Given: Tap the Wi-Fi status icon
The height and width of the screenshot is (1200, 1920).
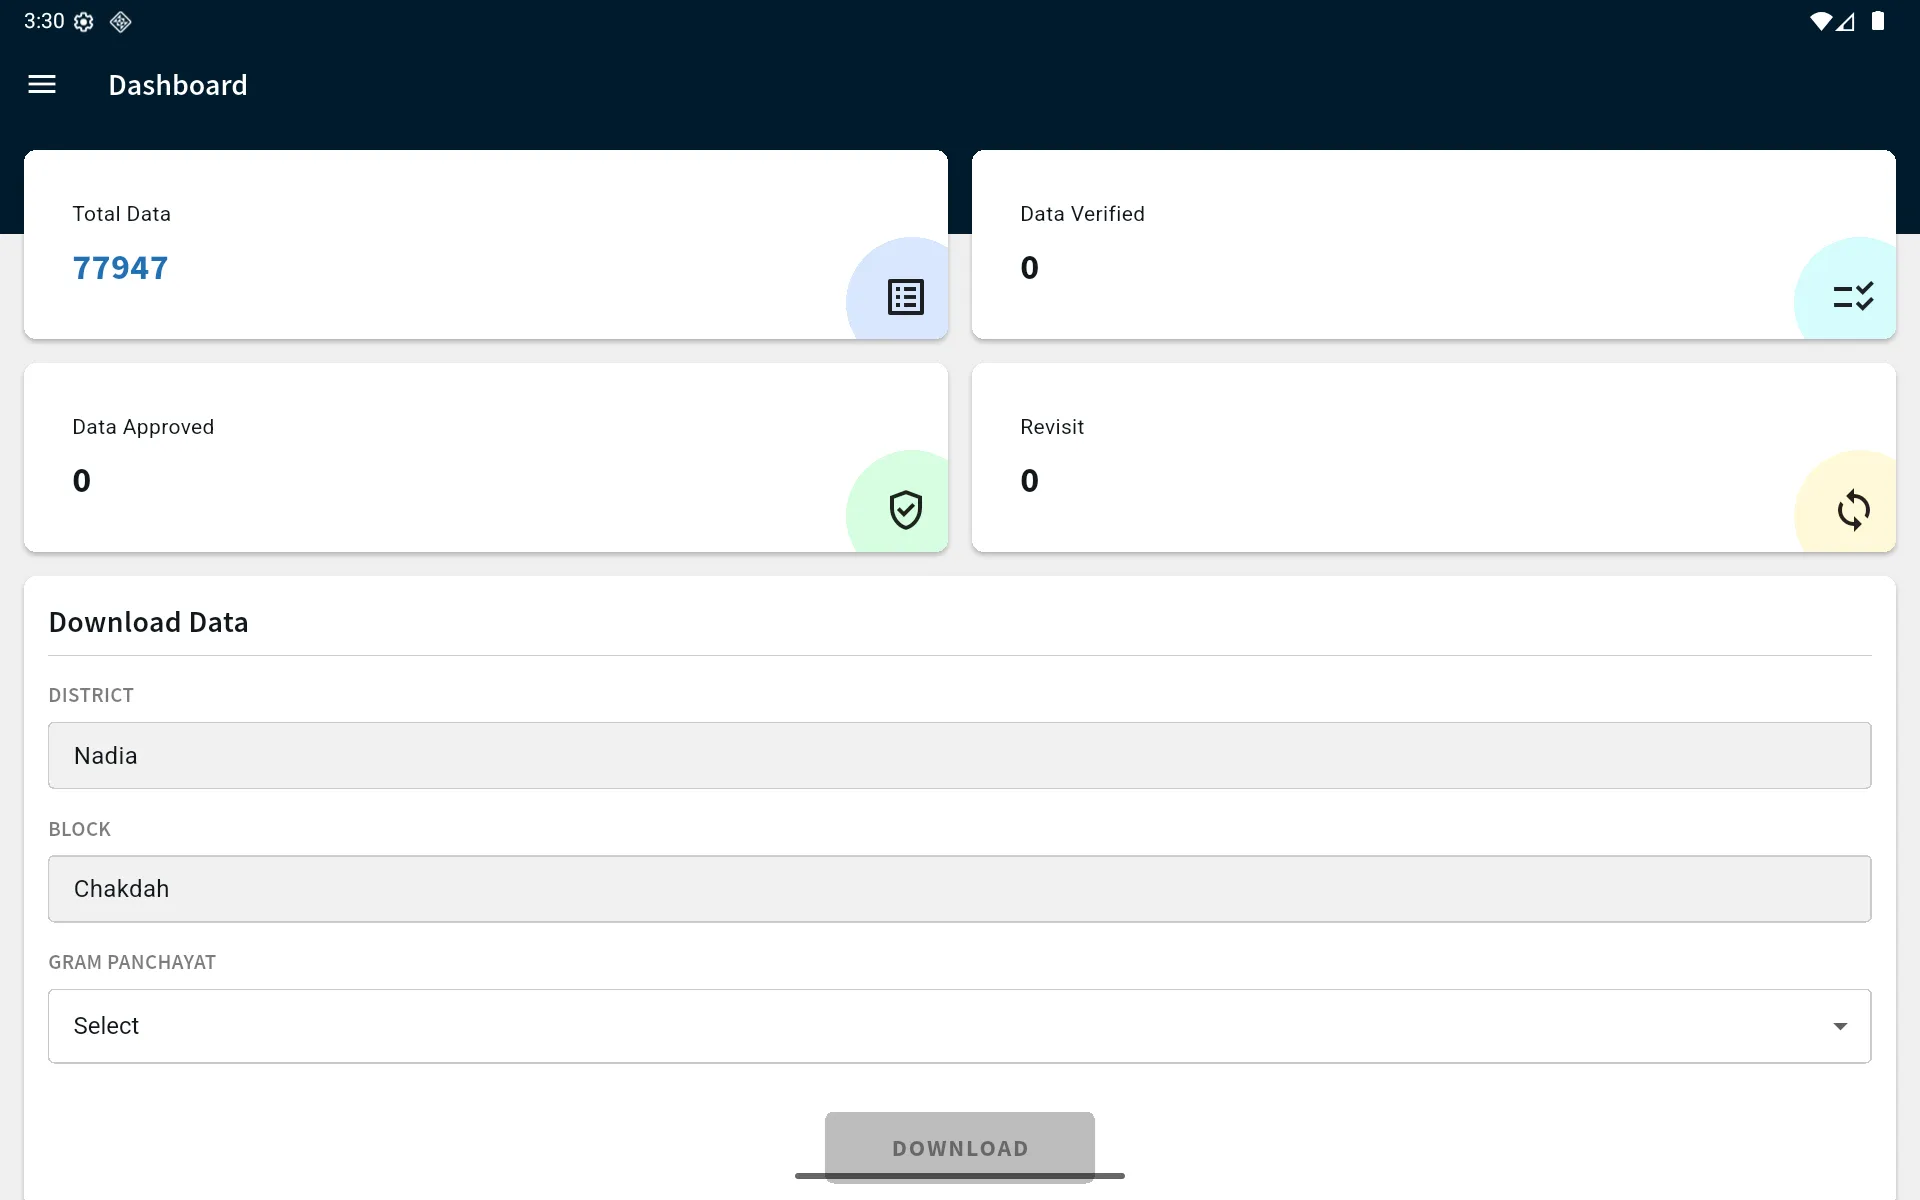Looking at the screenshot, I should coord(1821,21).
